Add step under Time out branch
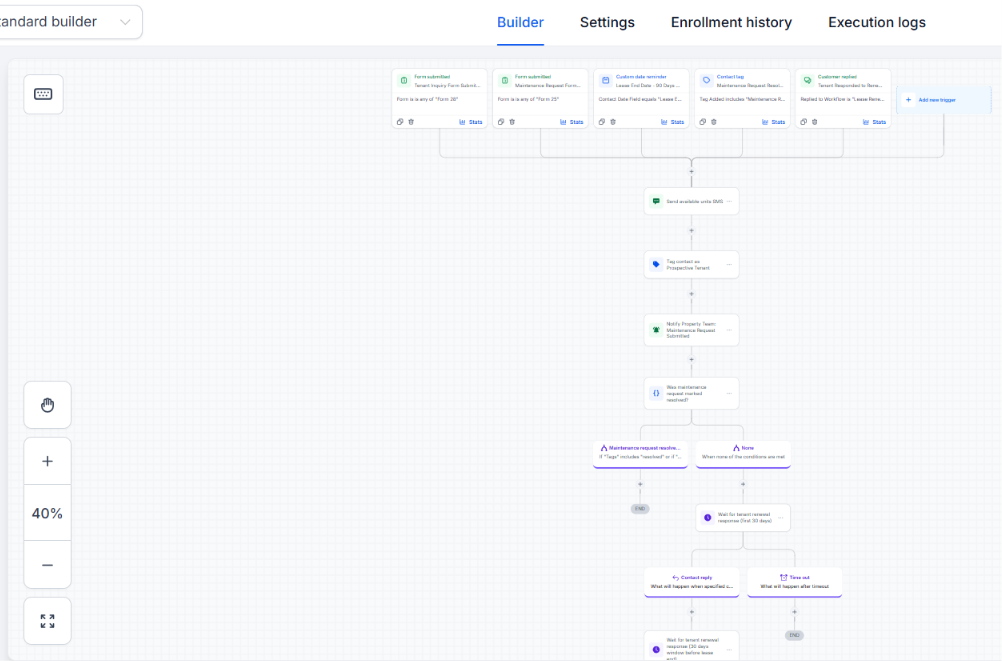1002x661 pixels. click(794, 612)
